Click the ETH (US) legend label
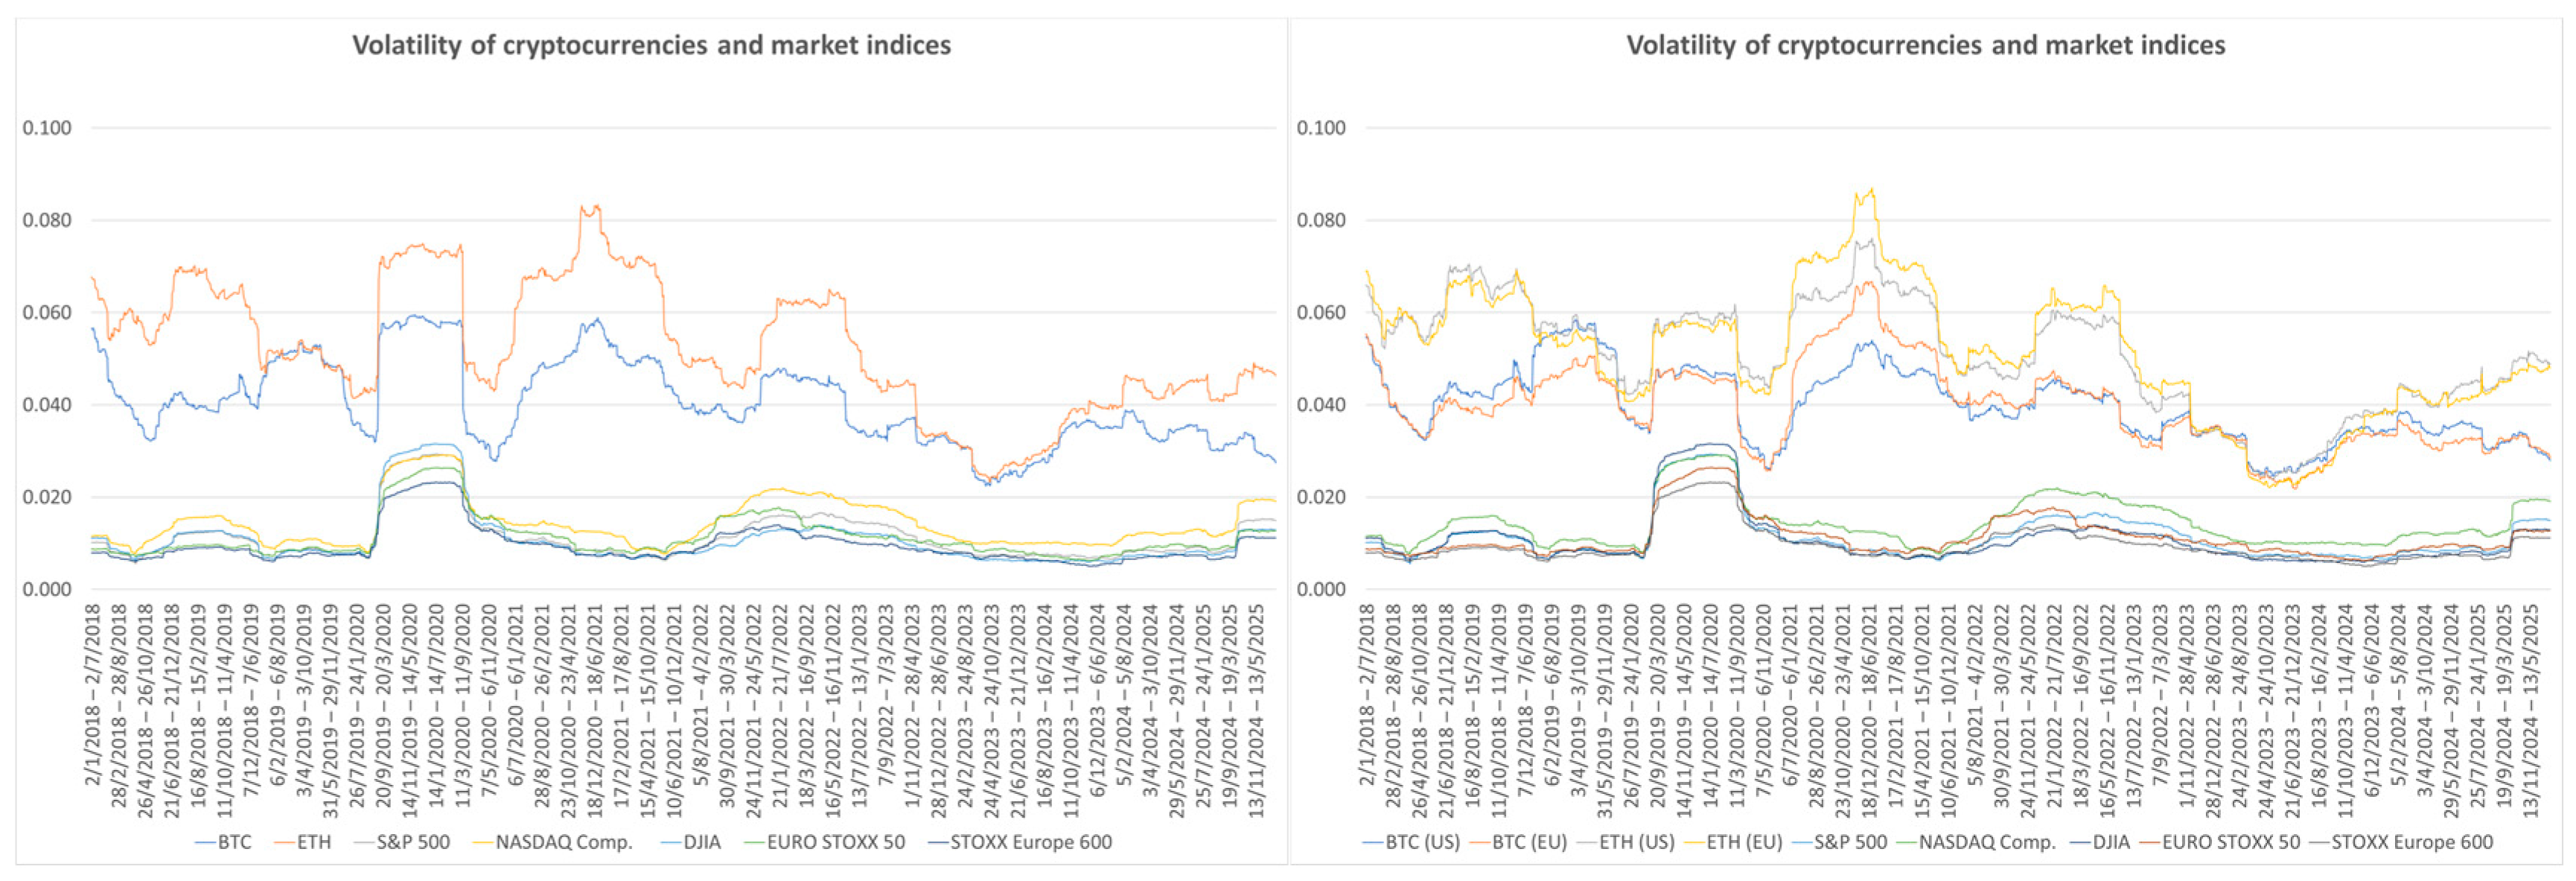The height and width of the screenshot is (881, 2576). [1637, 842]
